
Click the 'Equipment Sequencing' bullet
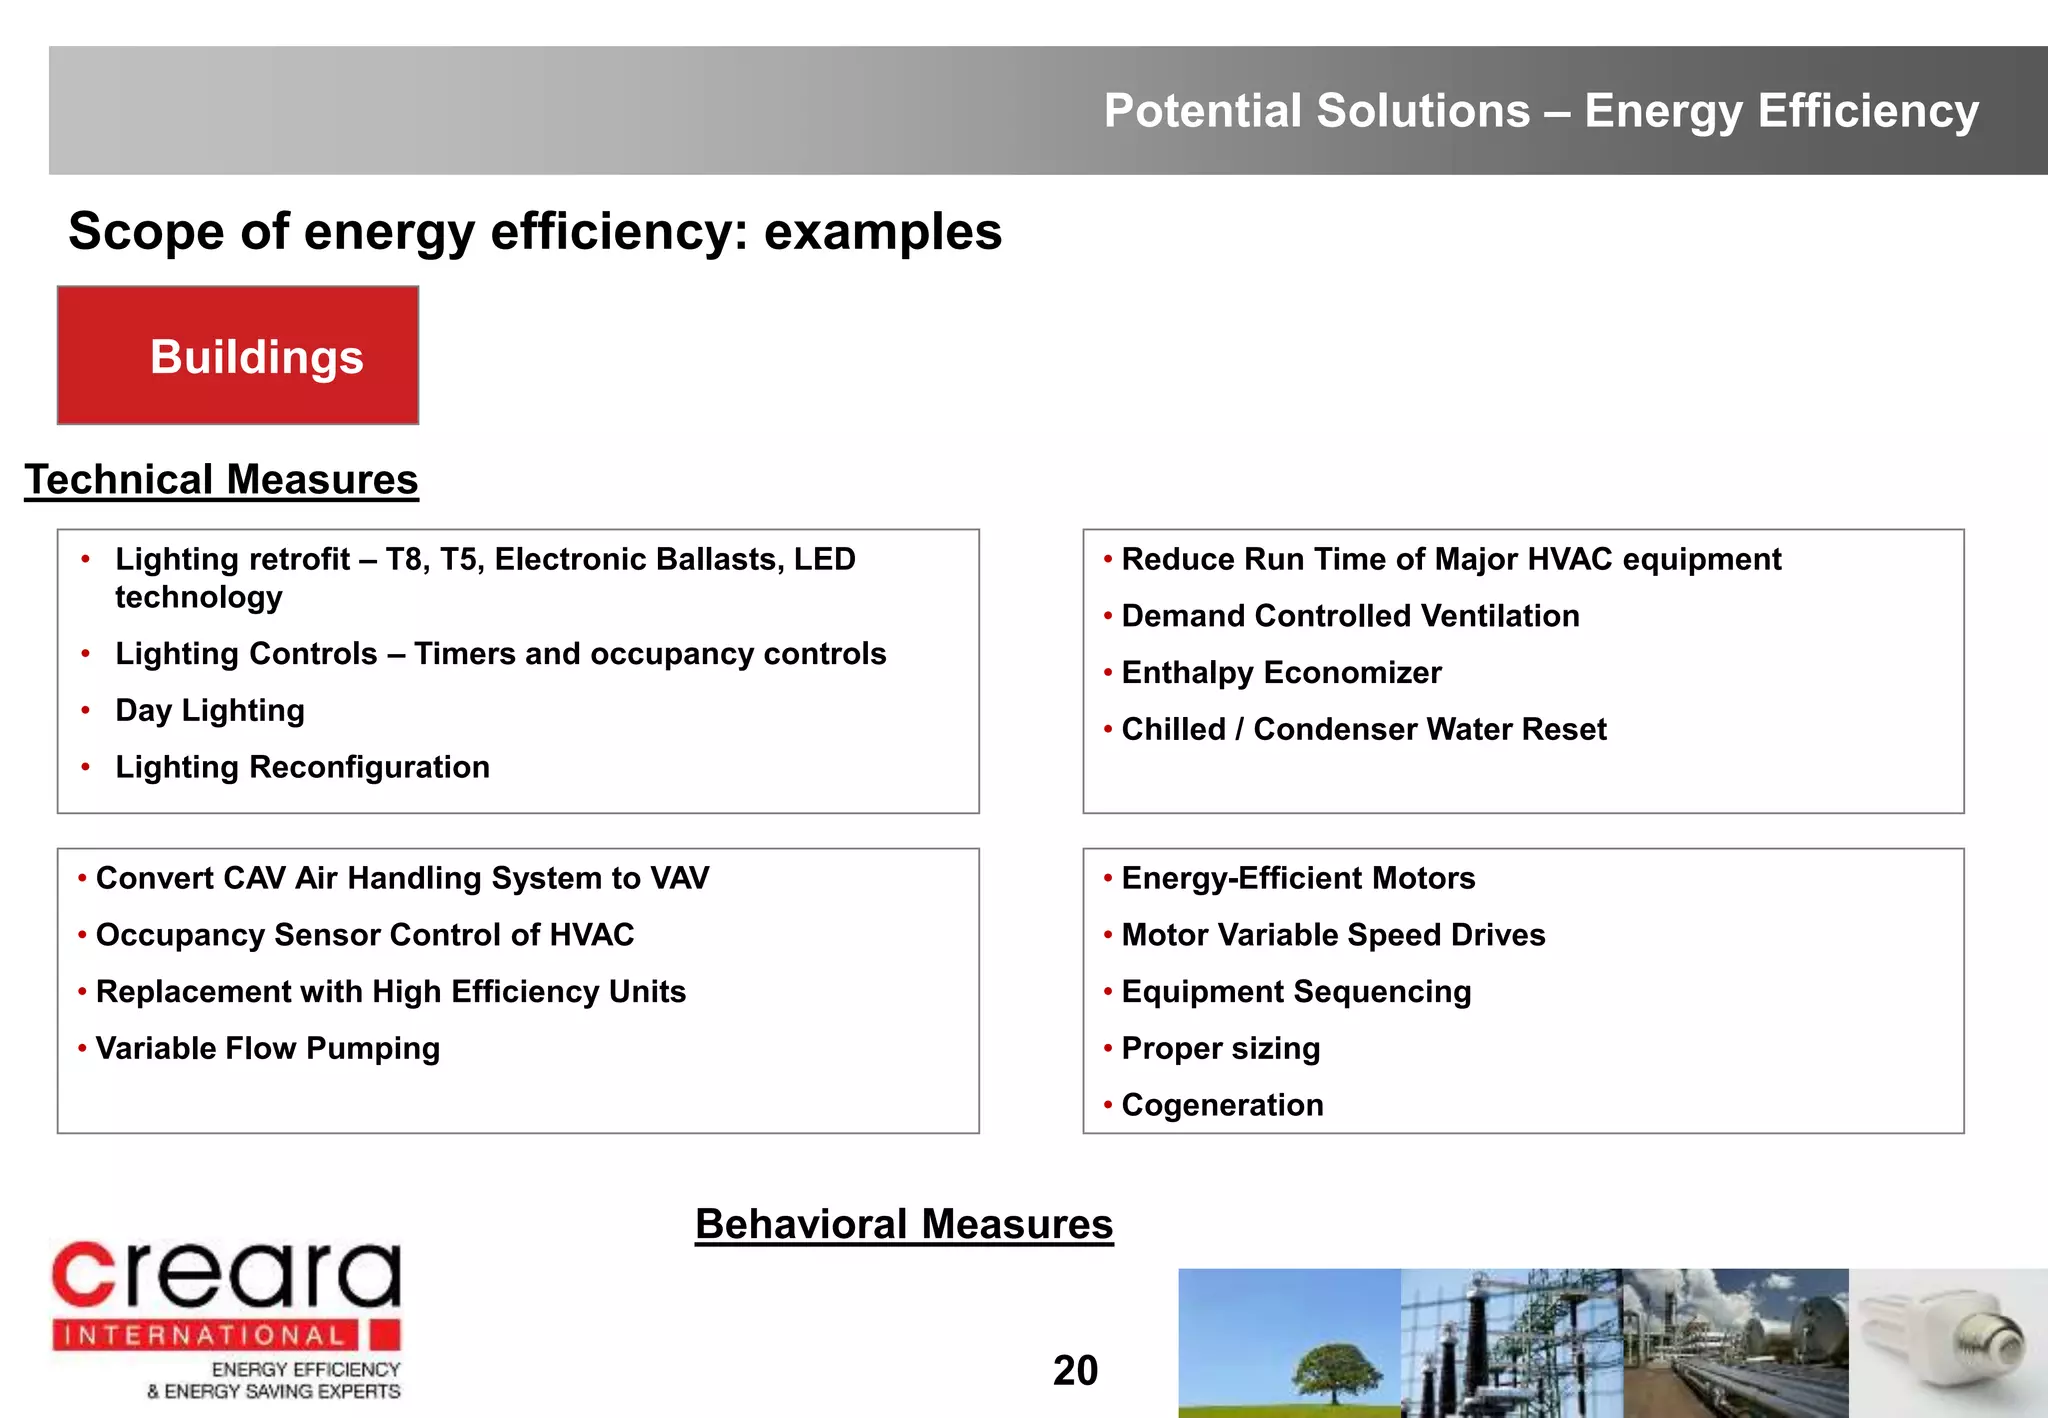[1296, 992]
